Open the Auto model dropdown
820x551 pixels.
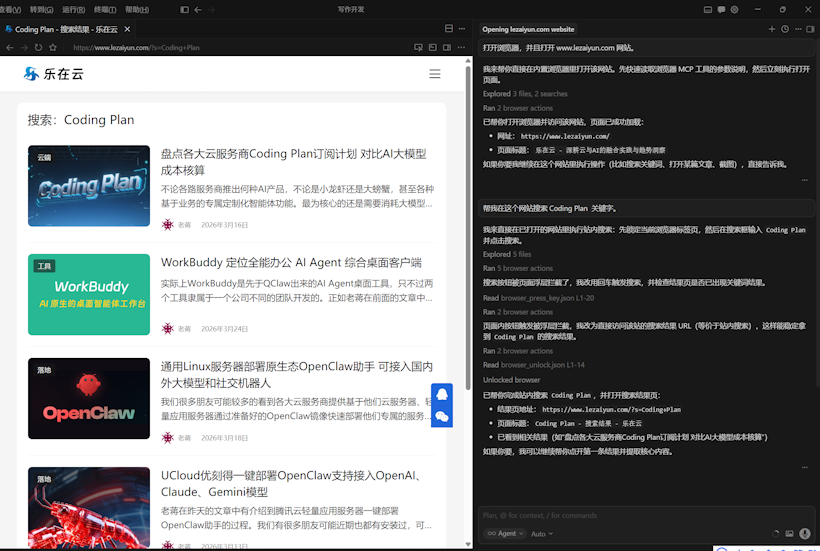542,534
